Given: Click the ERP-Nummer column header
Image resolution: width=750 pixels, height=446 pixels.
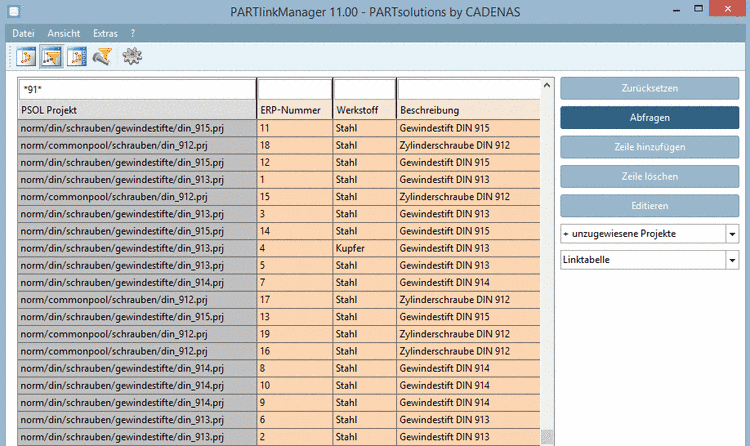Looking at the screenshot, I should (294, 110).
